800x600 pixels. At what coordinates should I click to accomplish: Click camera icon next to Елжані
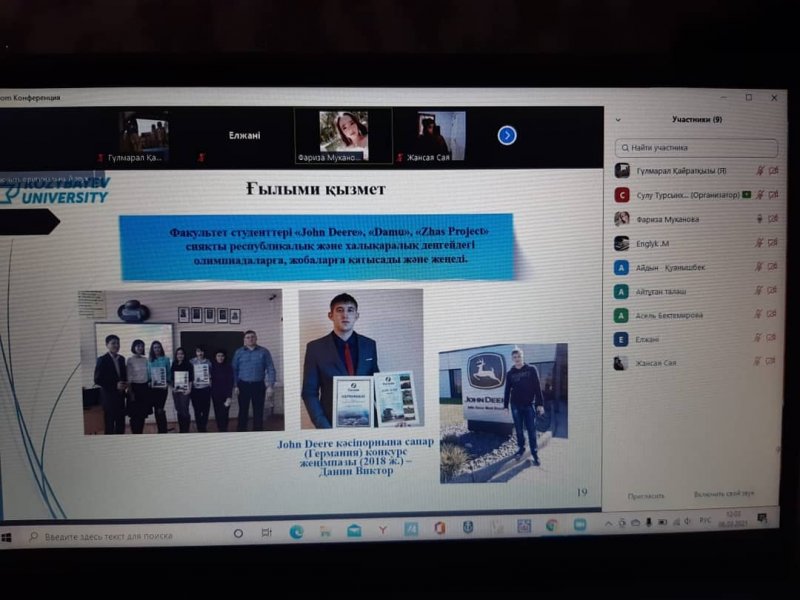click(773, 340)
